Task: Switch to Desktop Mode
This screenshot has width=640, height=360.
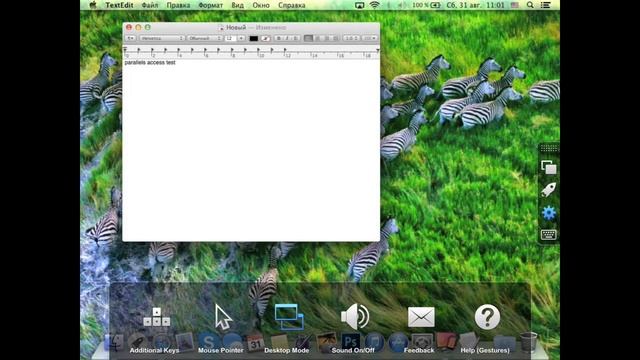Action: click(289, 317)
